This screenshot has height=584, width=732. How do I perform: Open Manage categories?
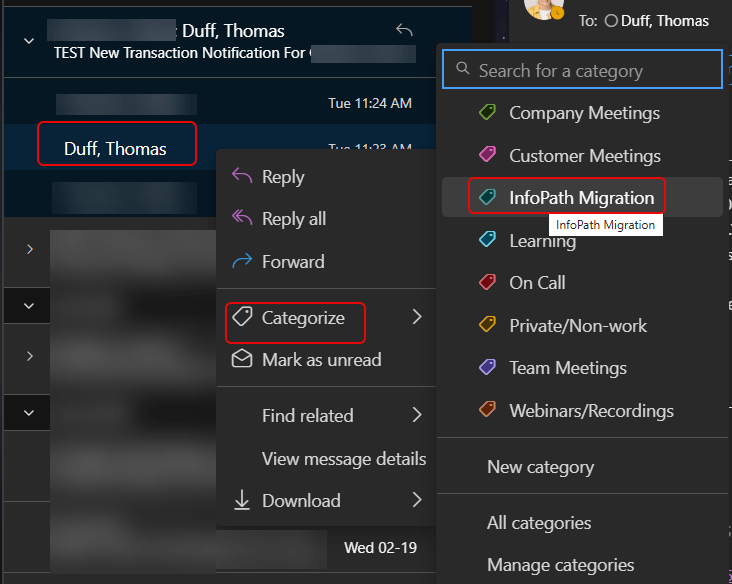pos(560,565)
